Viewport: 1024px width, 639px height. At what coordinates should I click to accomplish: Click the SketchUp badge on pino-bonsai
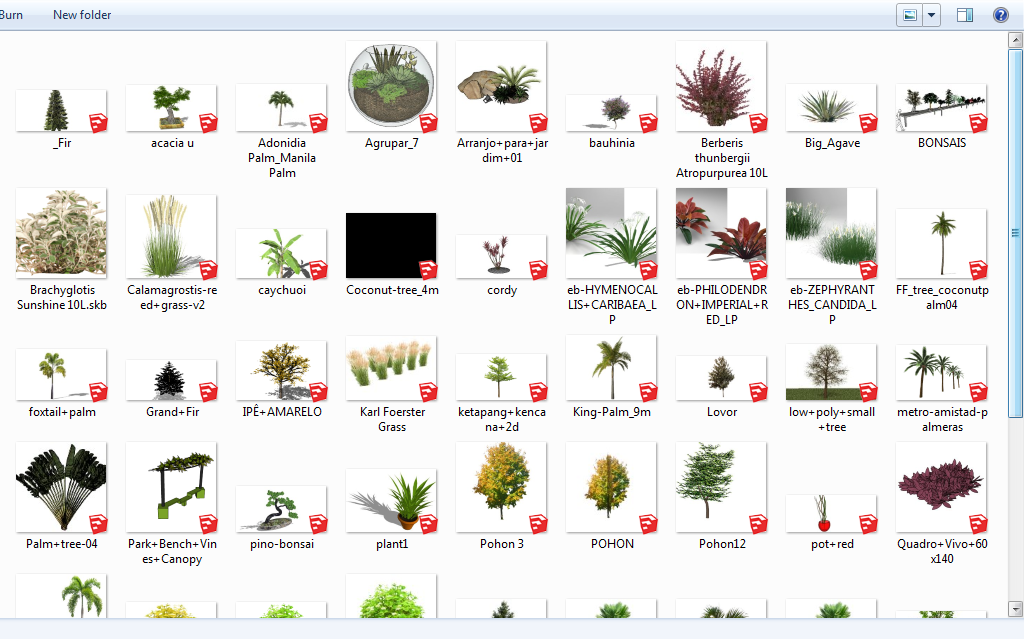tap(320, 520)
